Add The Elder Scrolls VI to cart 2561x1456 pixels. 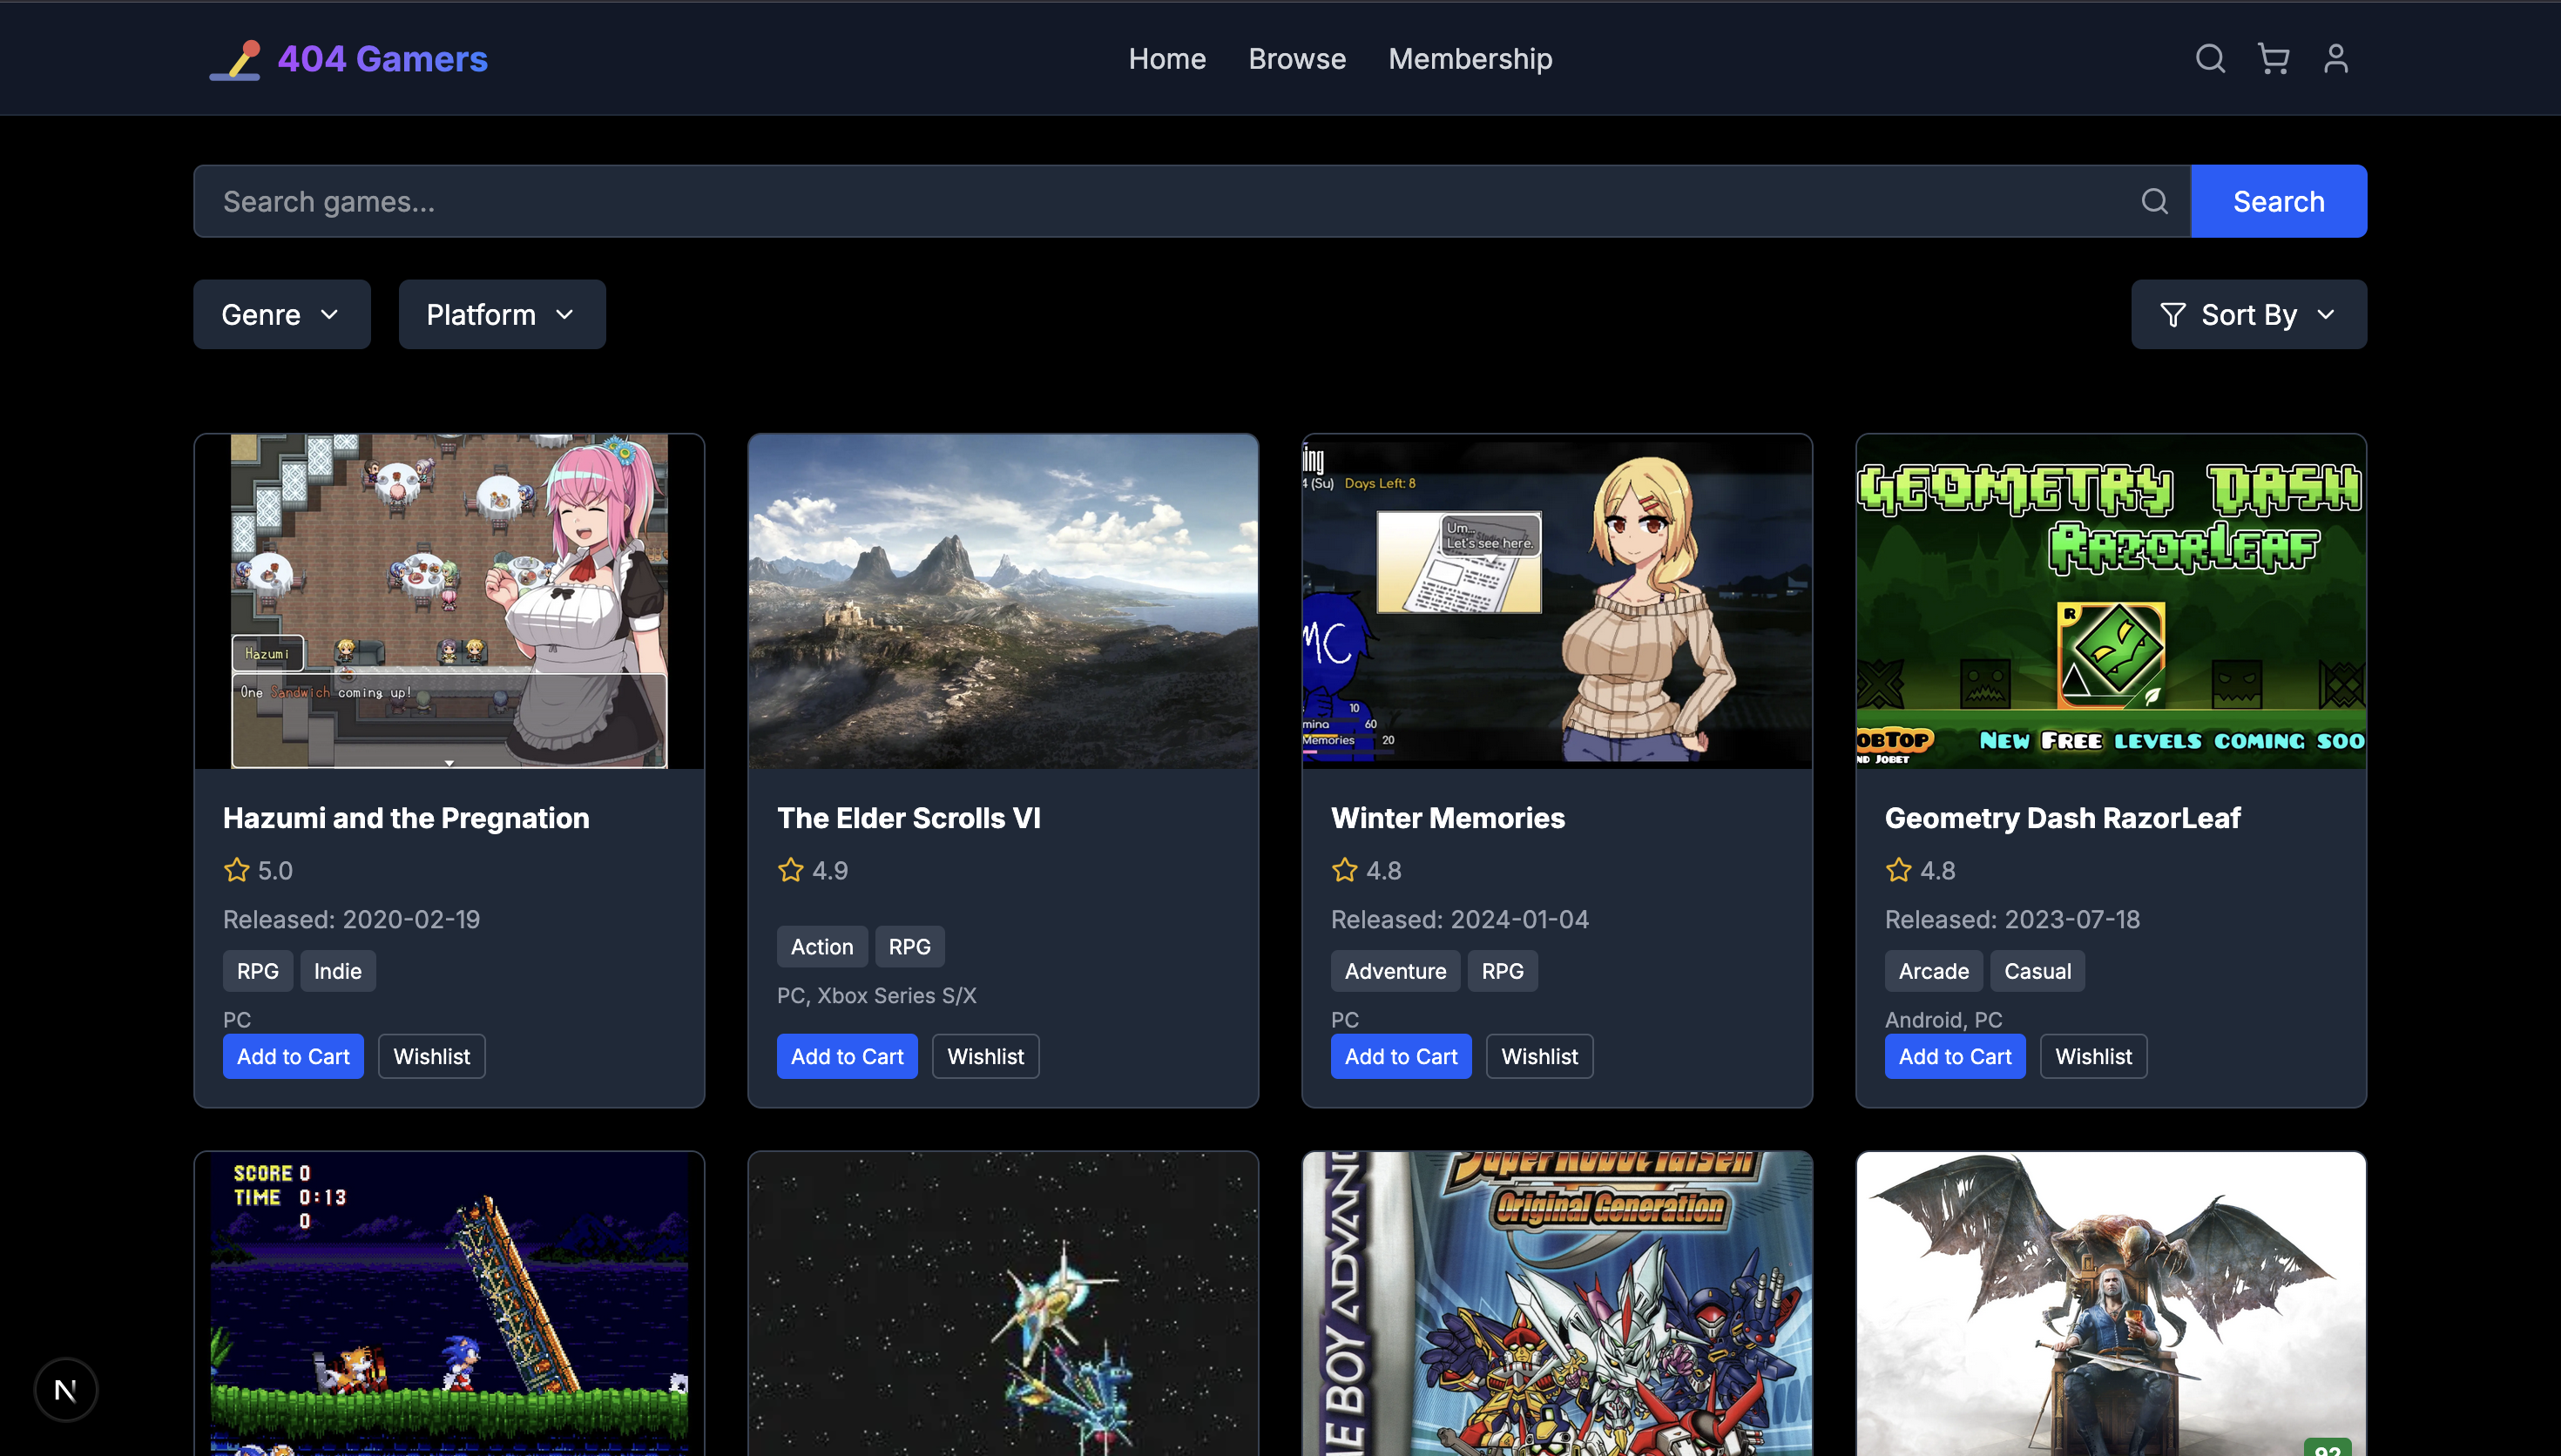(x=846, y=1057)
